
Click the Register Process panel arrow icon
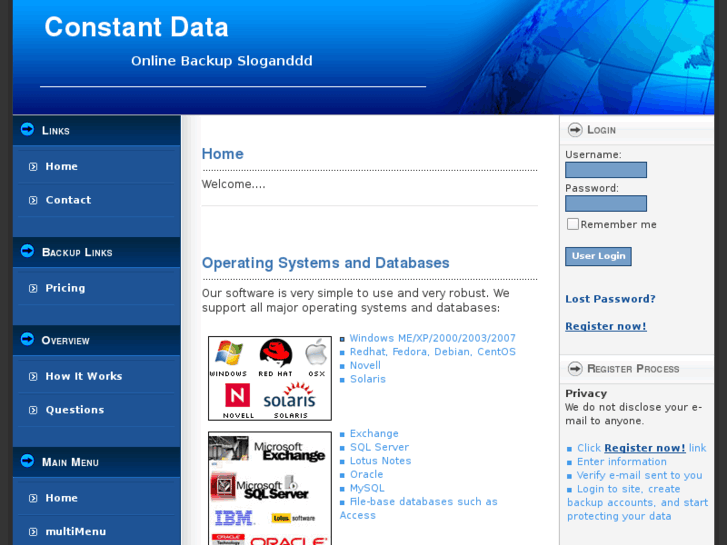575,368
